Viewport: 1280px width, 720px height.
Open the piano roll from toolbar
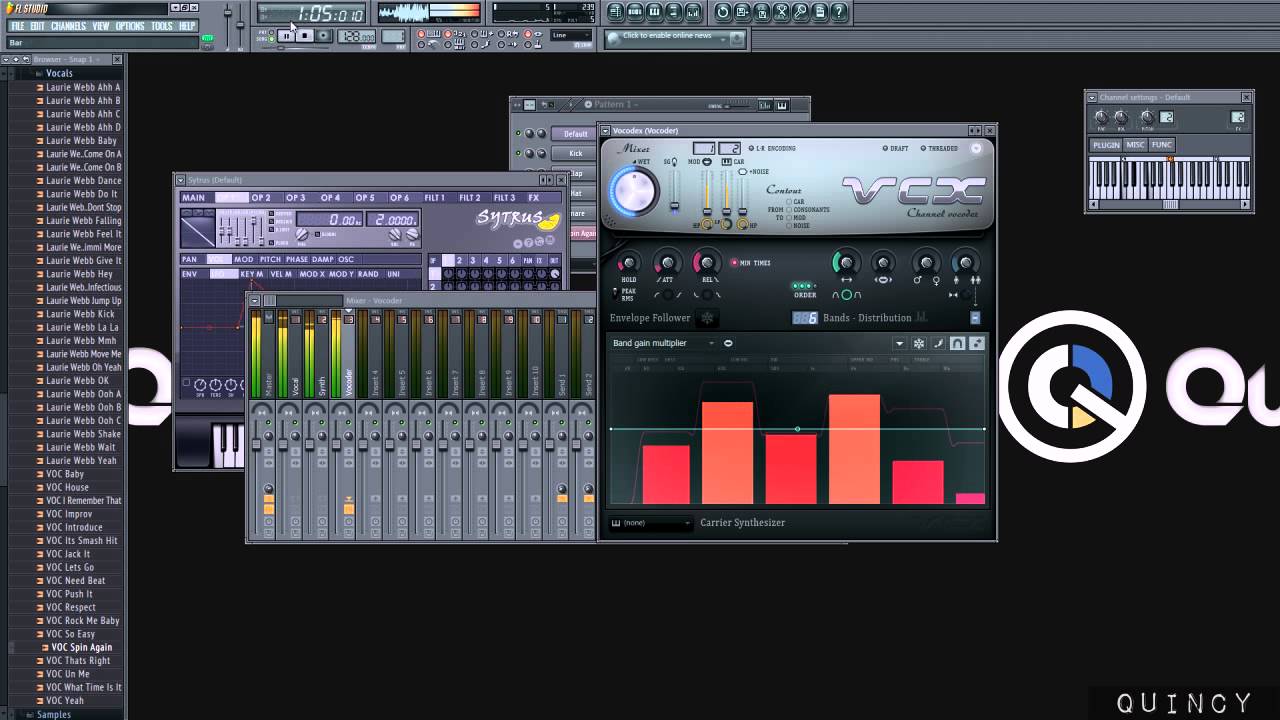(654, 12)
